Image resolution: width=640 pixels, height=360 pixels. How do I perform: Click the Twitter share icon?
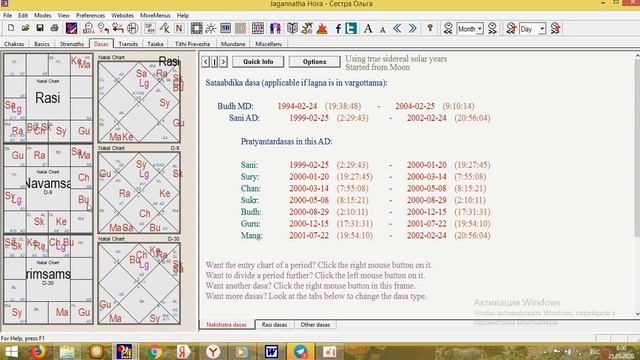[351, 28]
